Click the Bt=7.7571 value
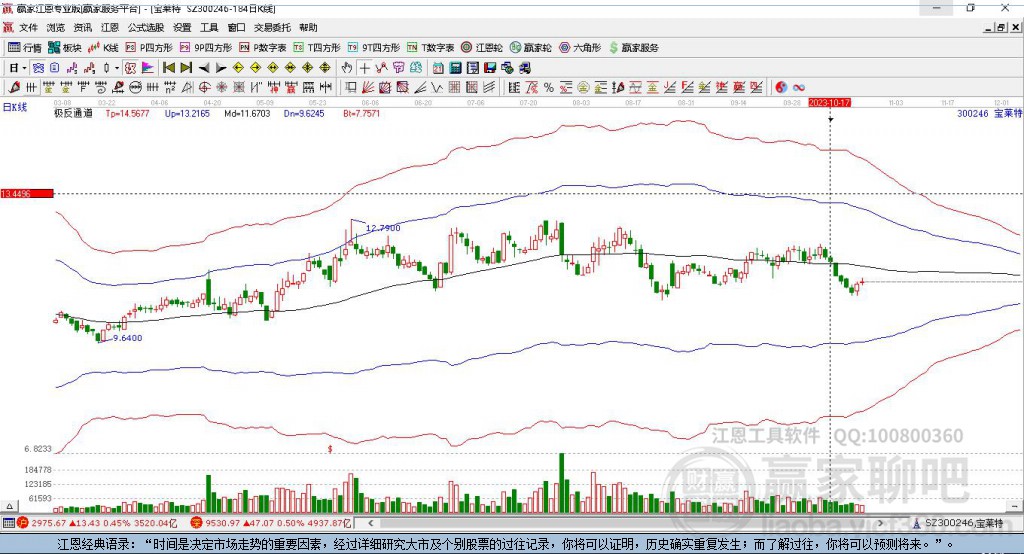 [x=361, y=113]
